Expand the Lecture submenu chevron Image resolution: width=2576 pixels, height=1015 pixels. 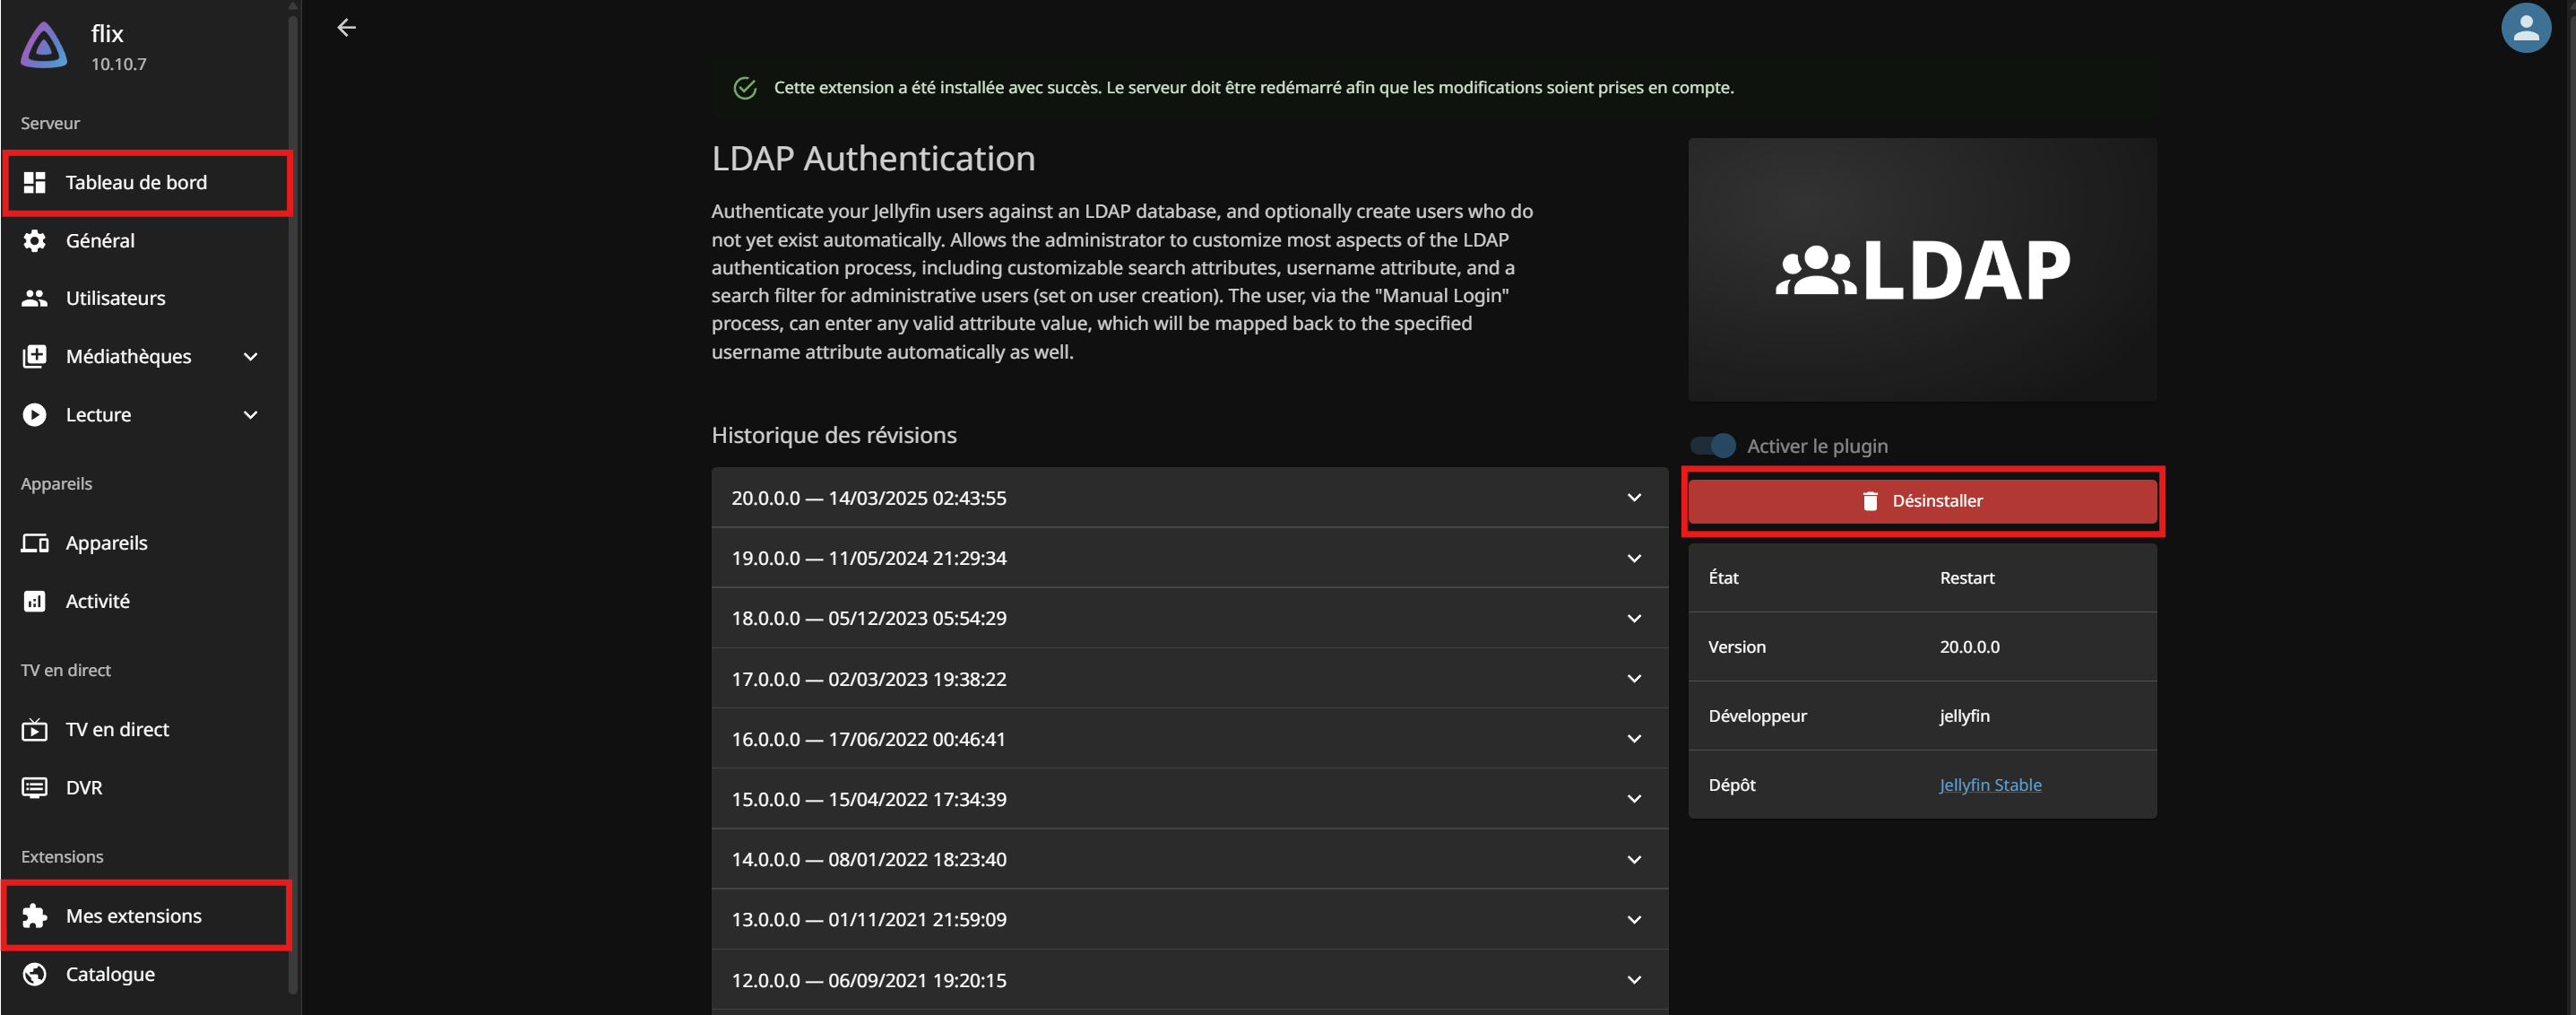tap(251, 415)
